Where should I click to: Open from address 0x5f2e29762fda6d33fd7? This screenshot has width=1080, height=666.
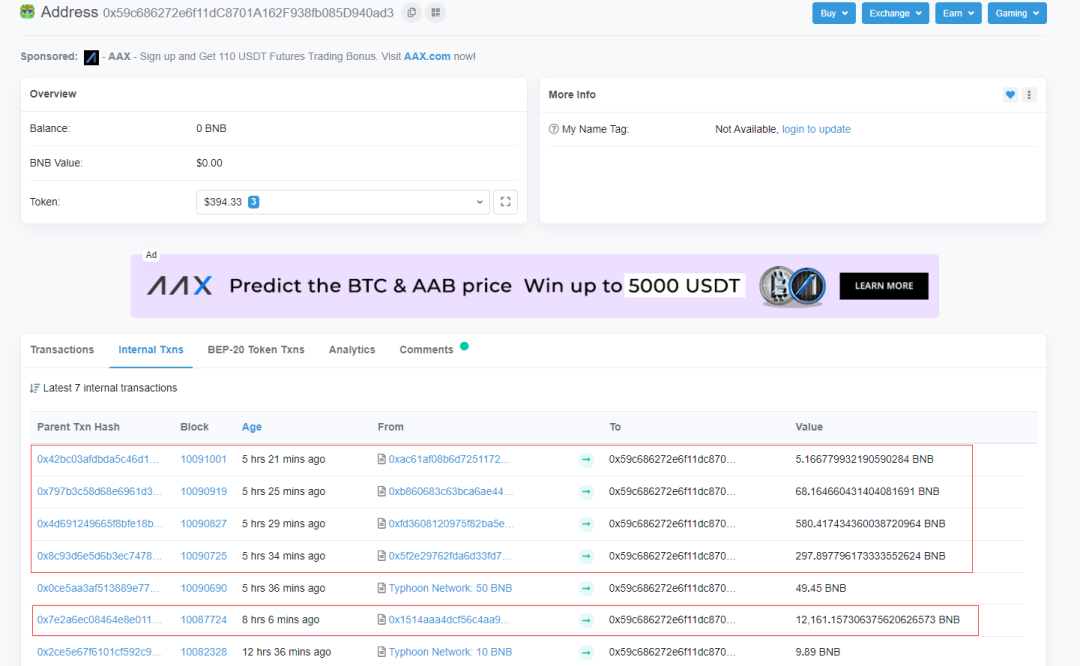(450, 555)
